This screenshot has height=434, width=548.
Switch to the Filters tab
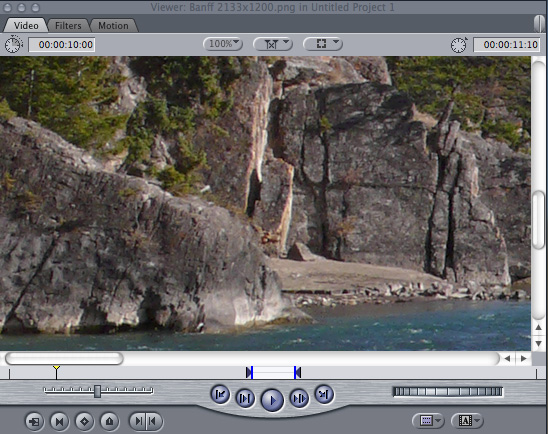68,26
